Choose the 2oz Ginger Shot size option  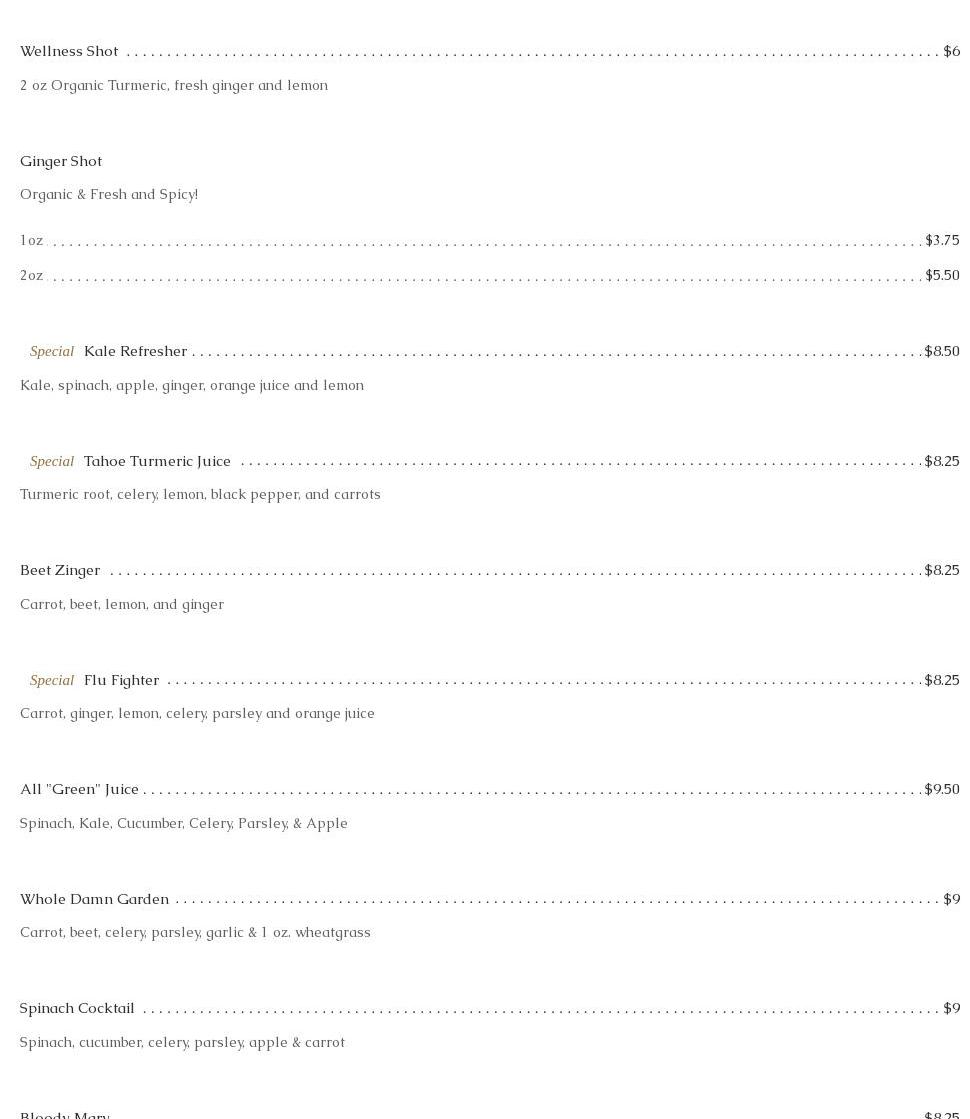tap(32, 275)
